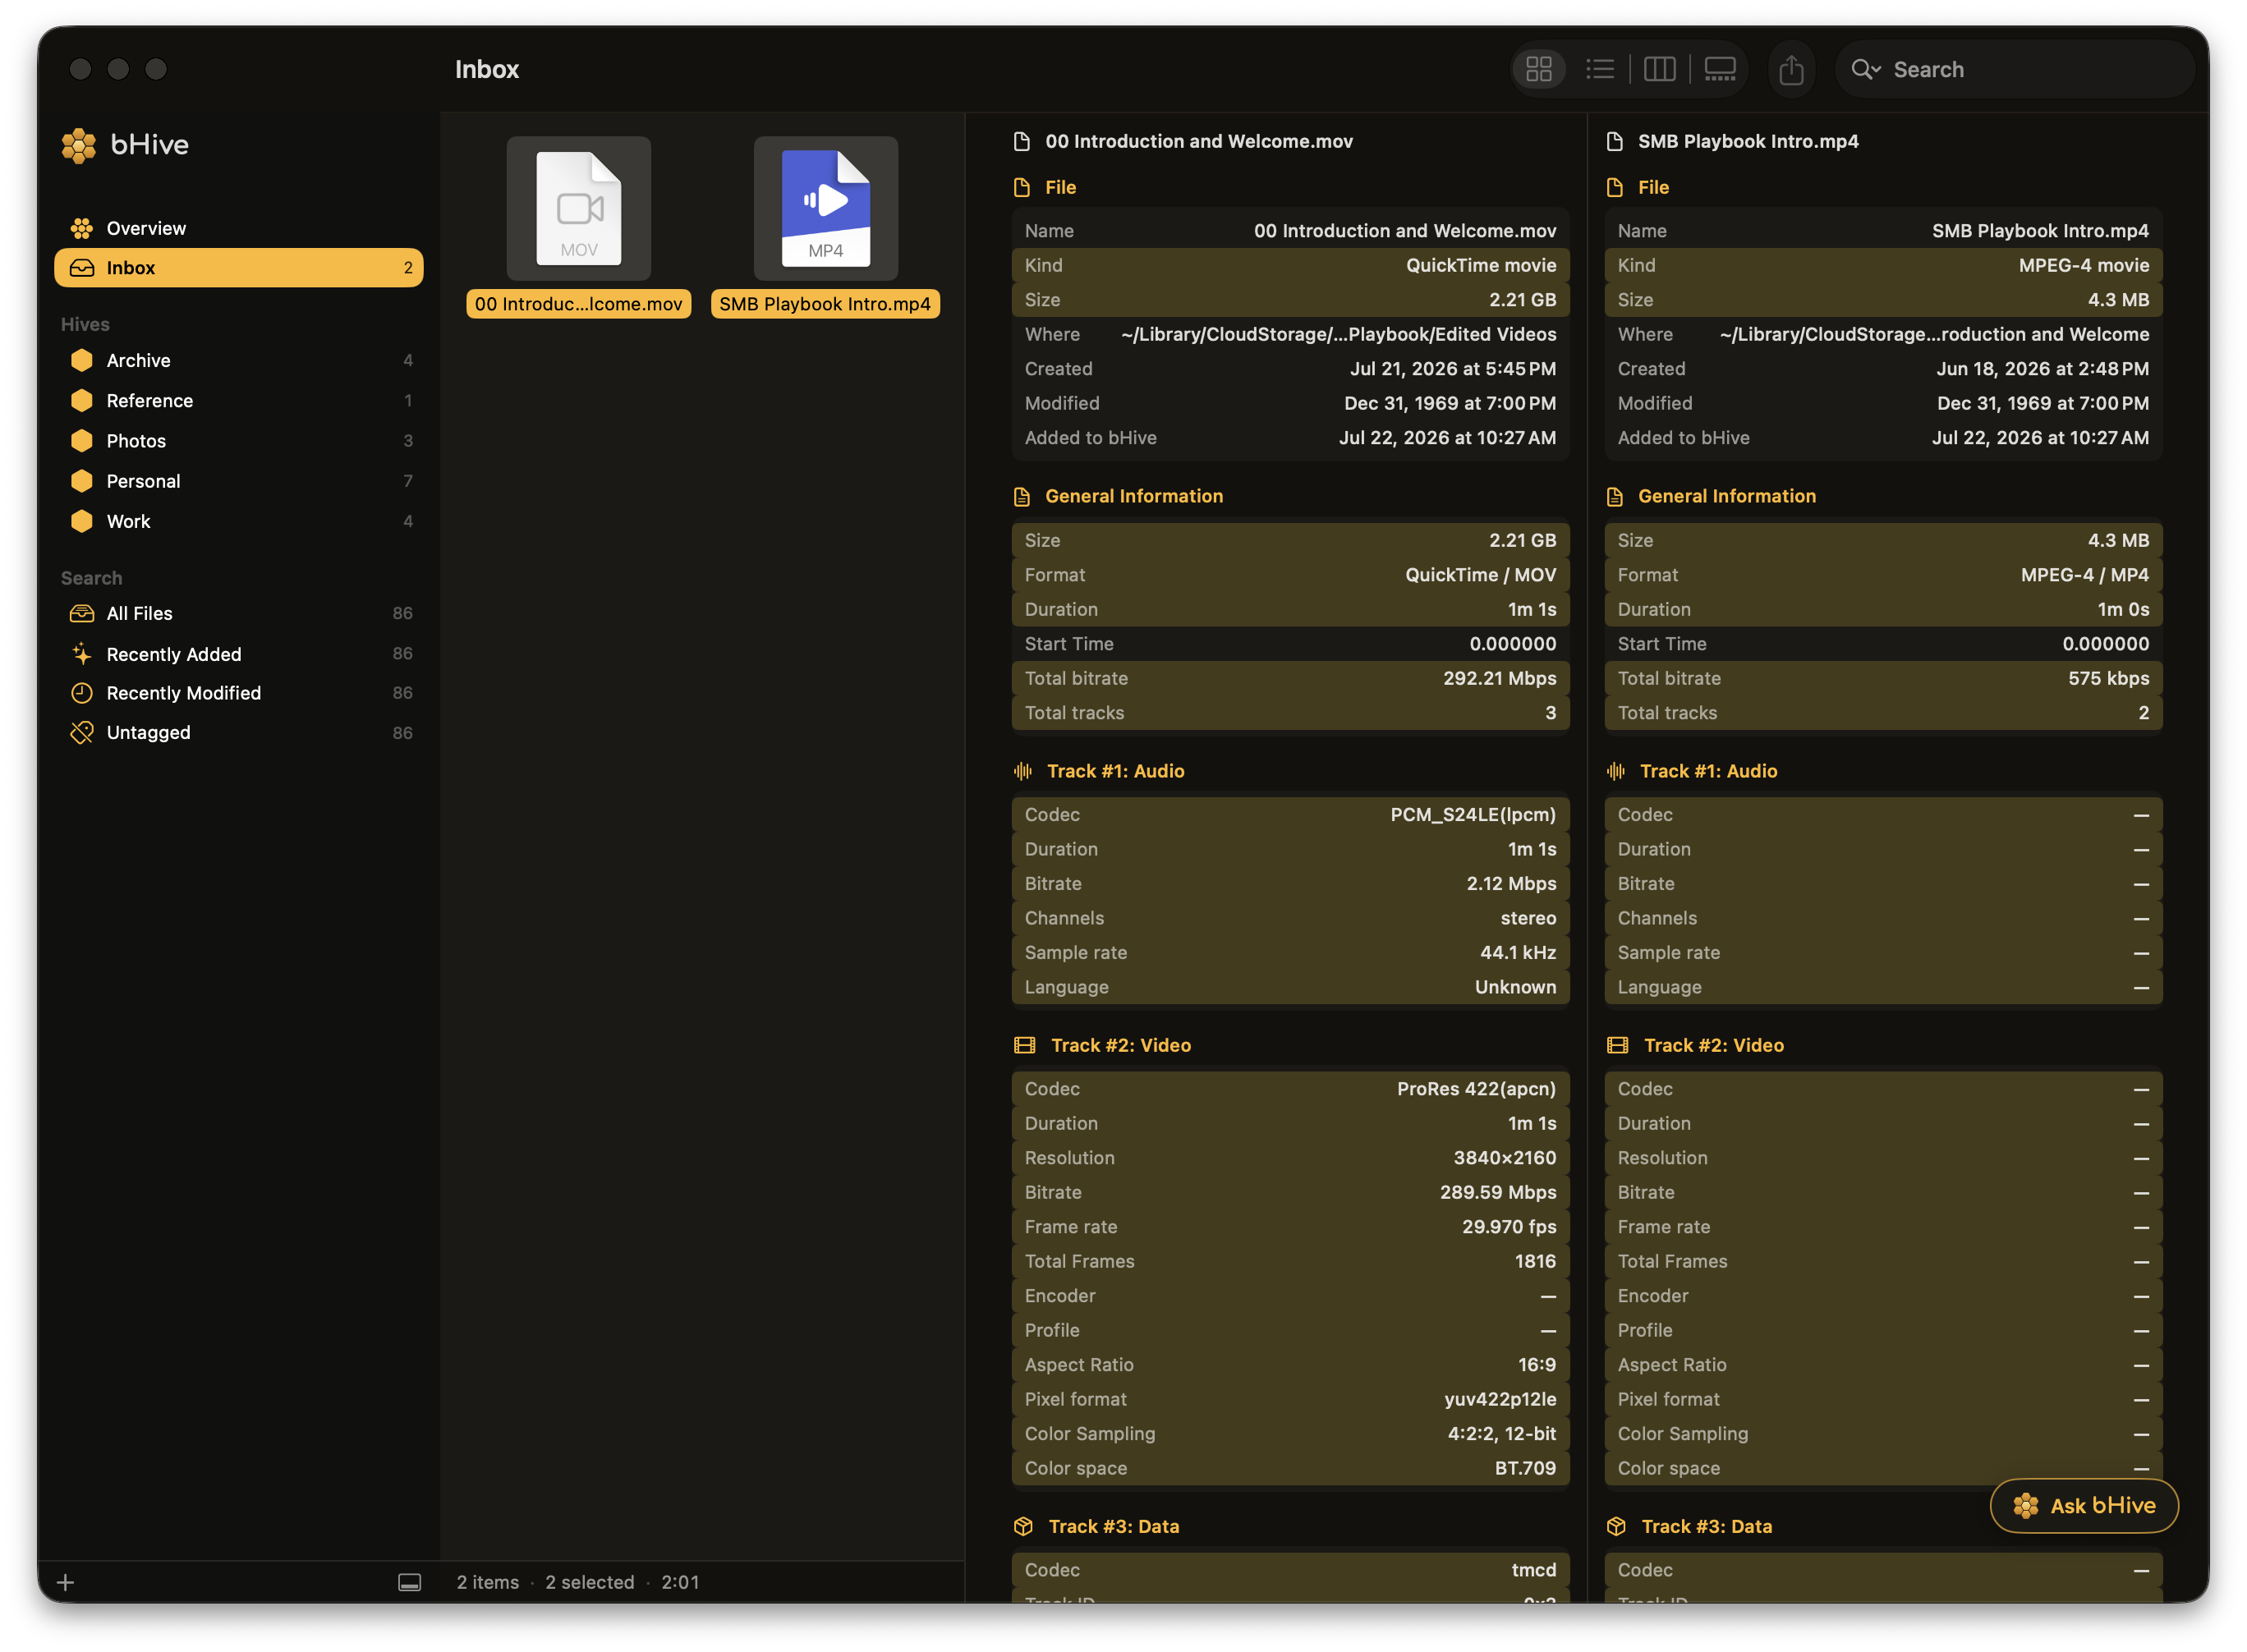Select Inbox in the sidebar

click(x=239, y=268)
